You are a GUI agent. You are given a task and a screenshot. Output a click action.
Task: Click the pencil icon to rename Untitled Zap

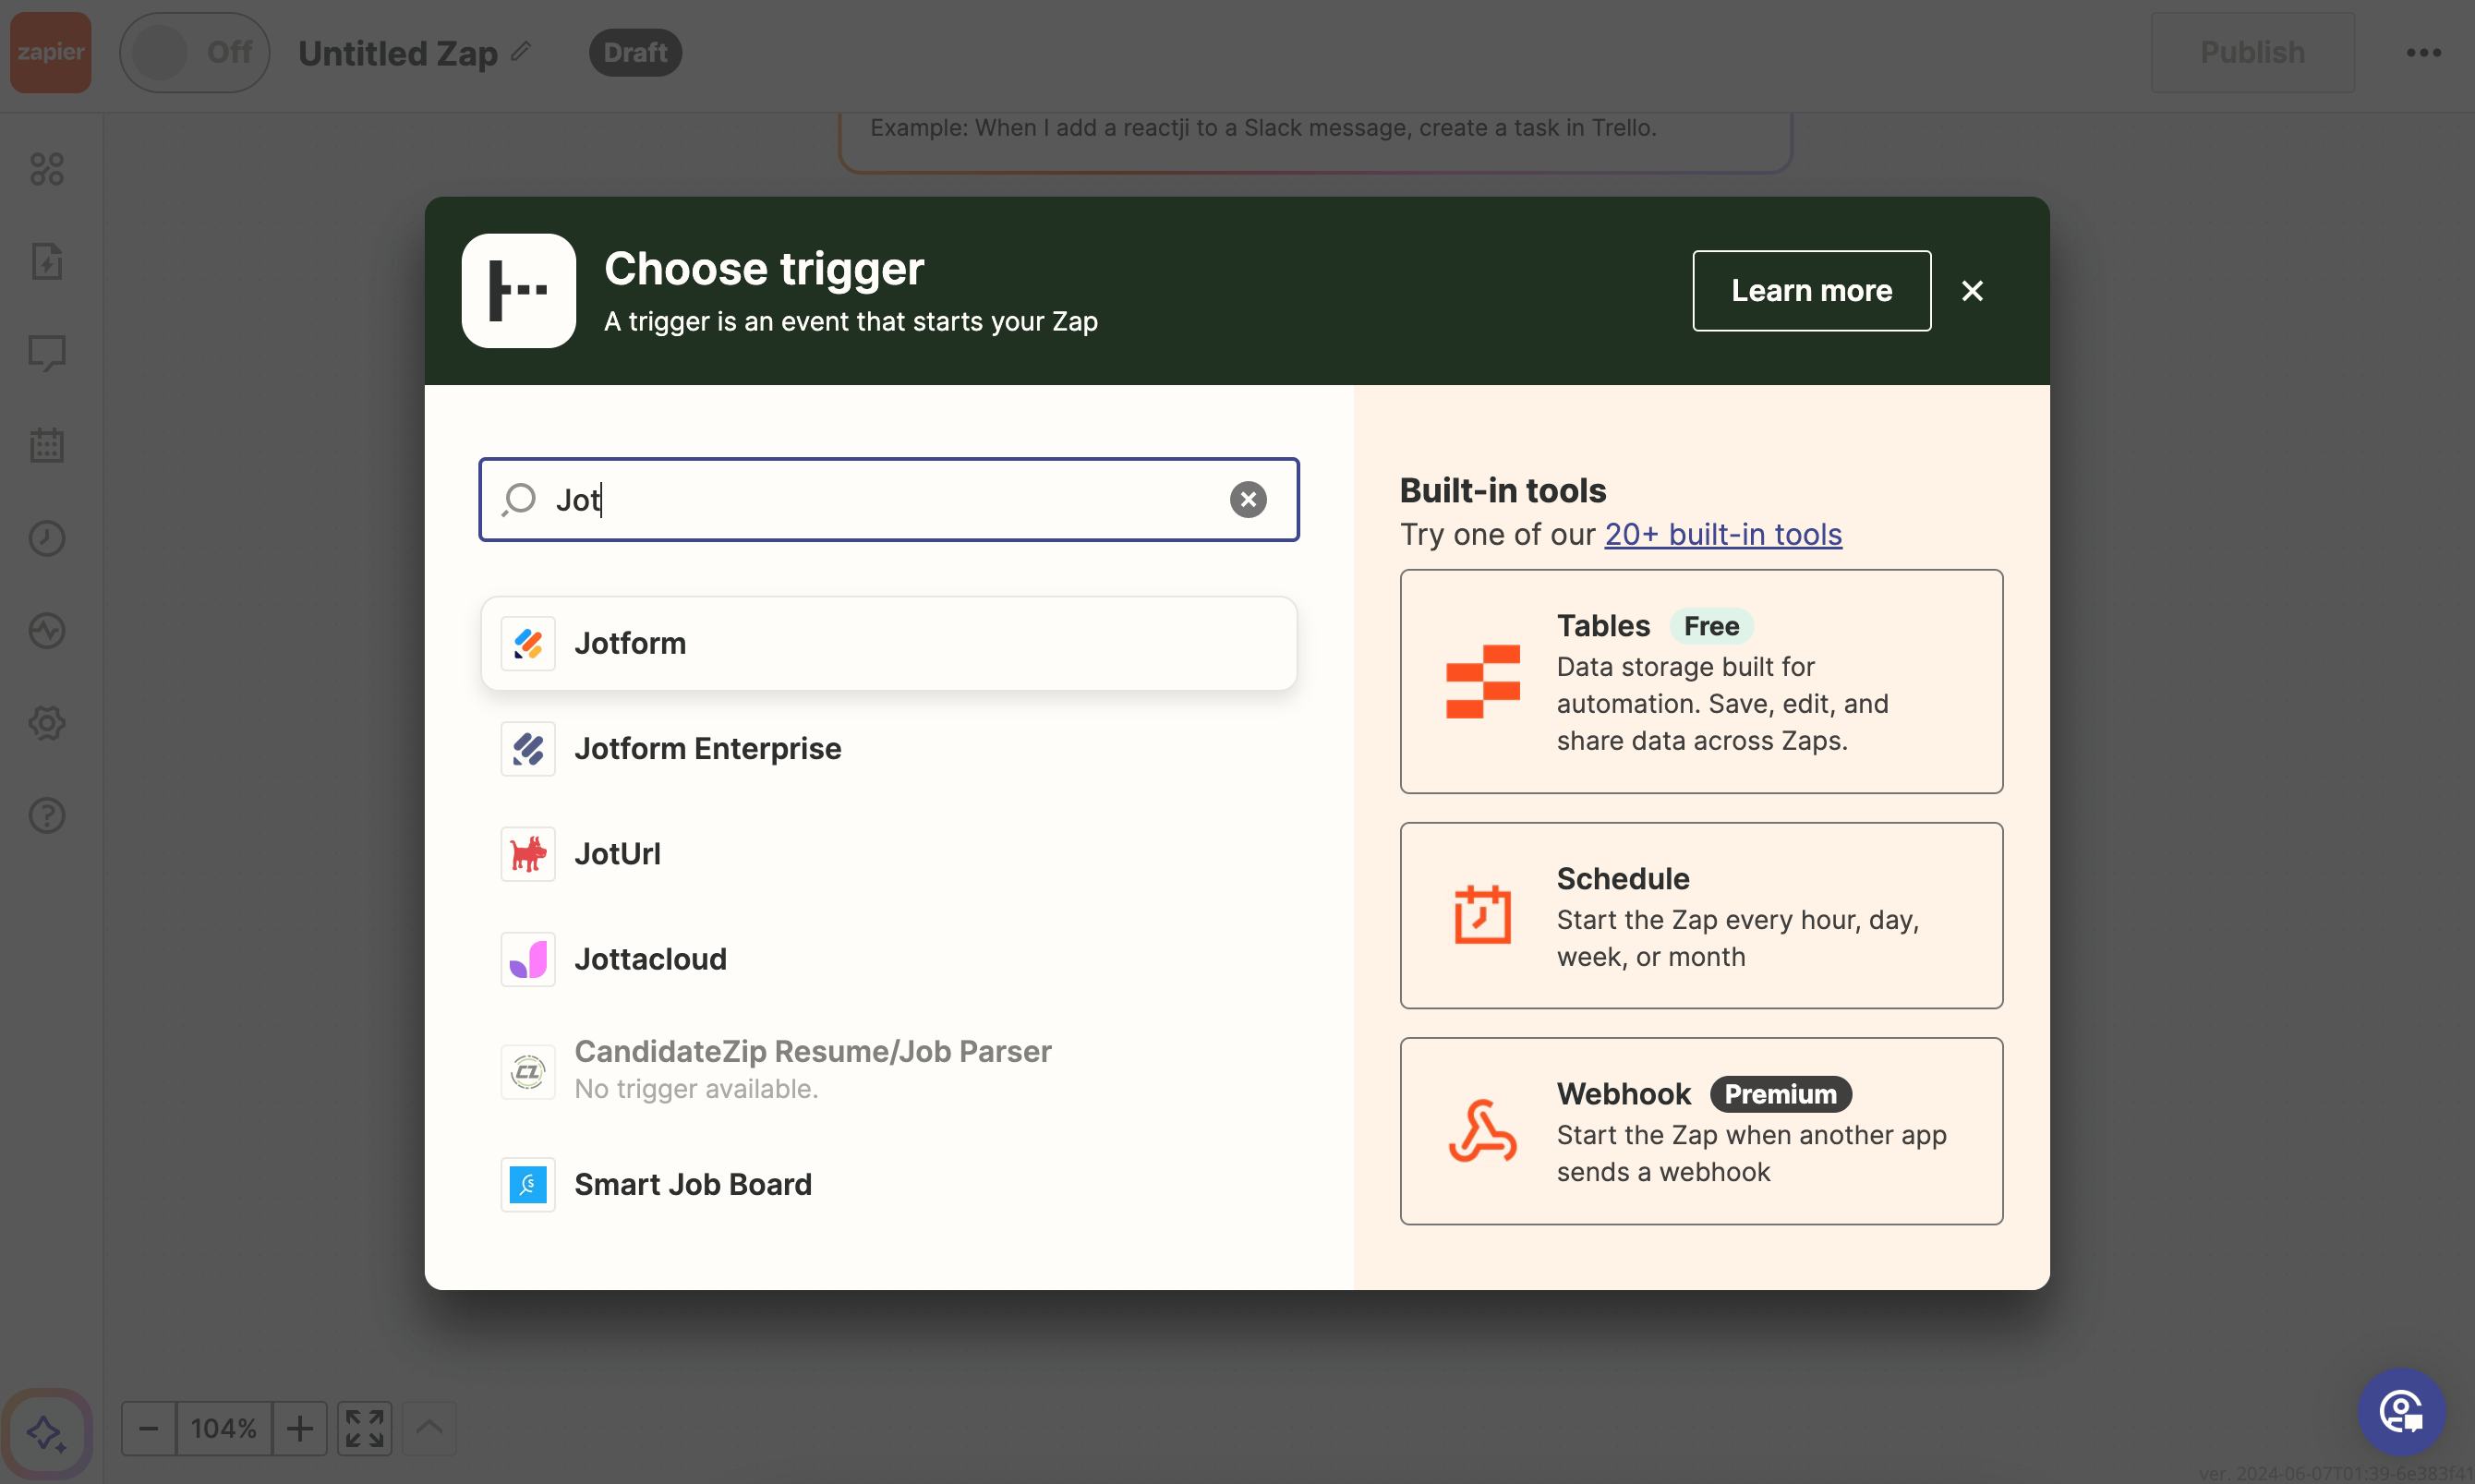click(521, 51)
